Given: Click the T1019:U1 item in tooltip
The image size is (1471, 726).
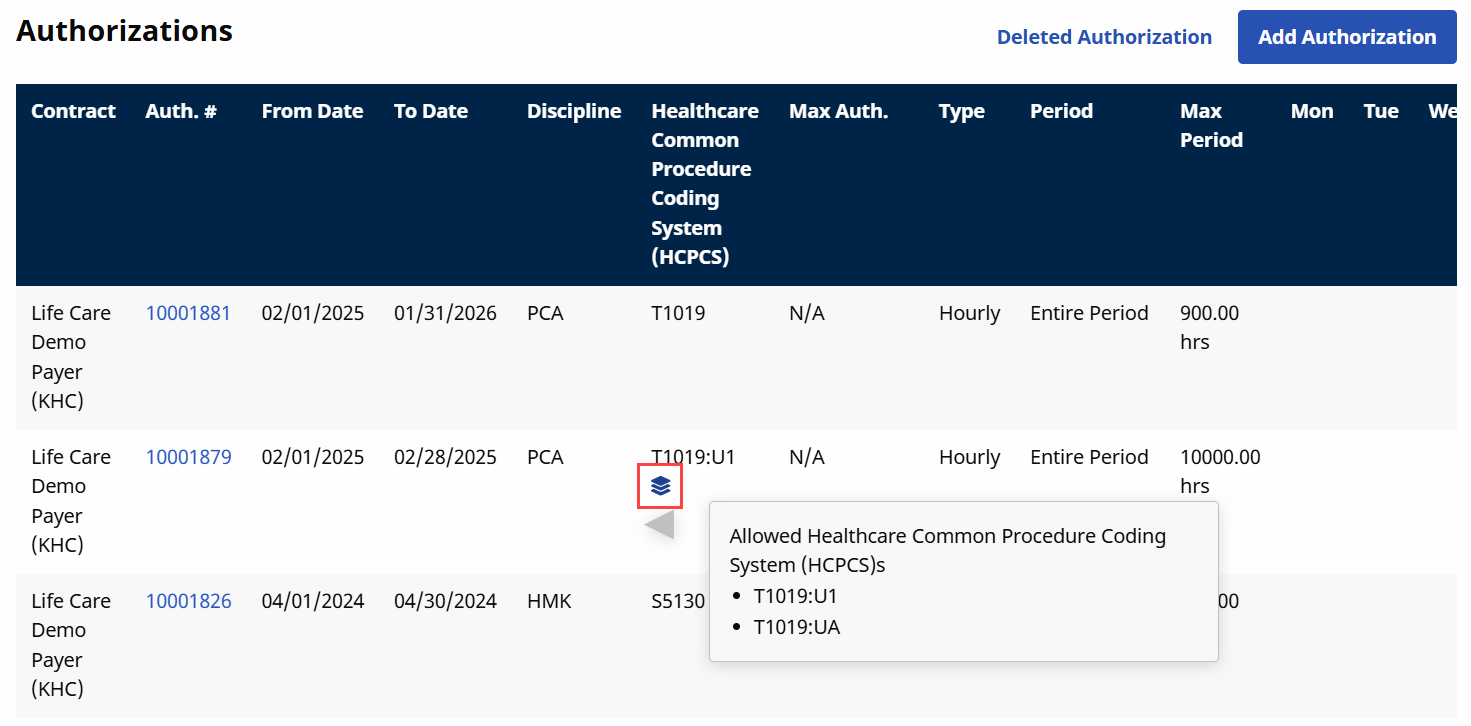Looking at the screenshot, I should click(x=795, y=596).
